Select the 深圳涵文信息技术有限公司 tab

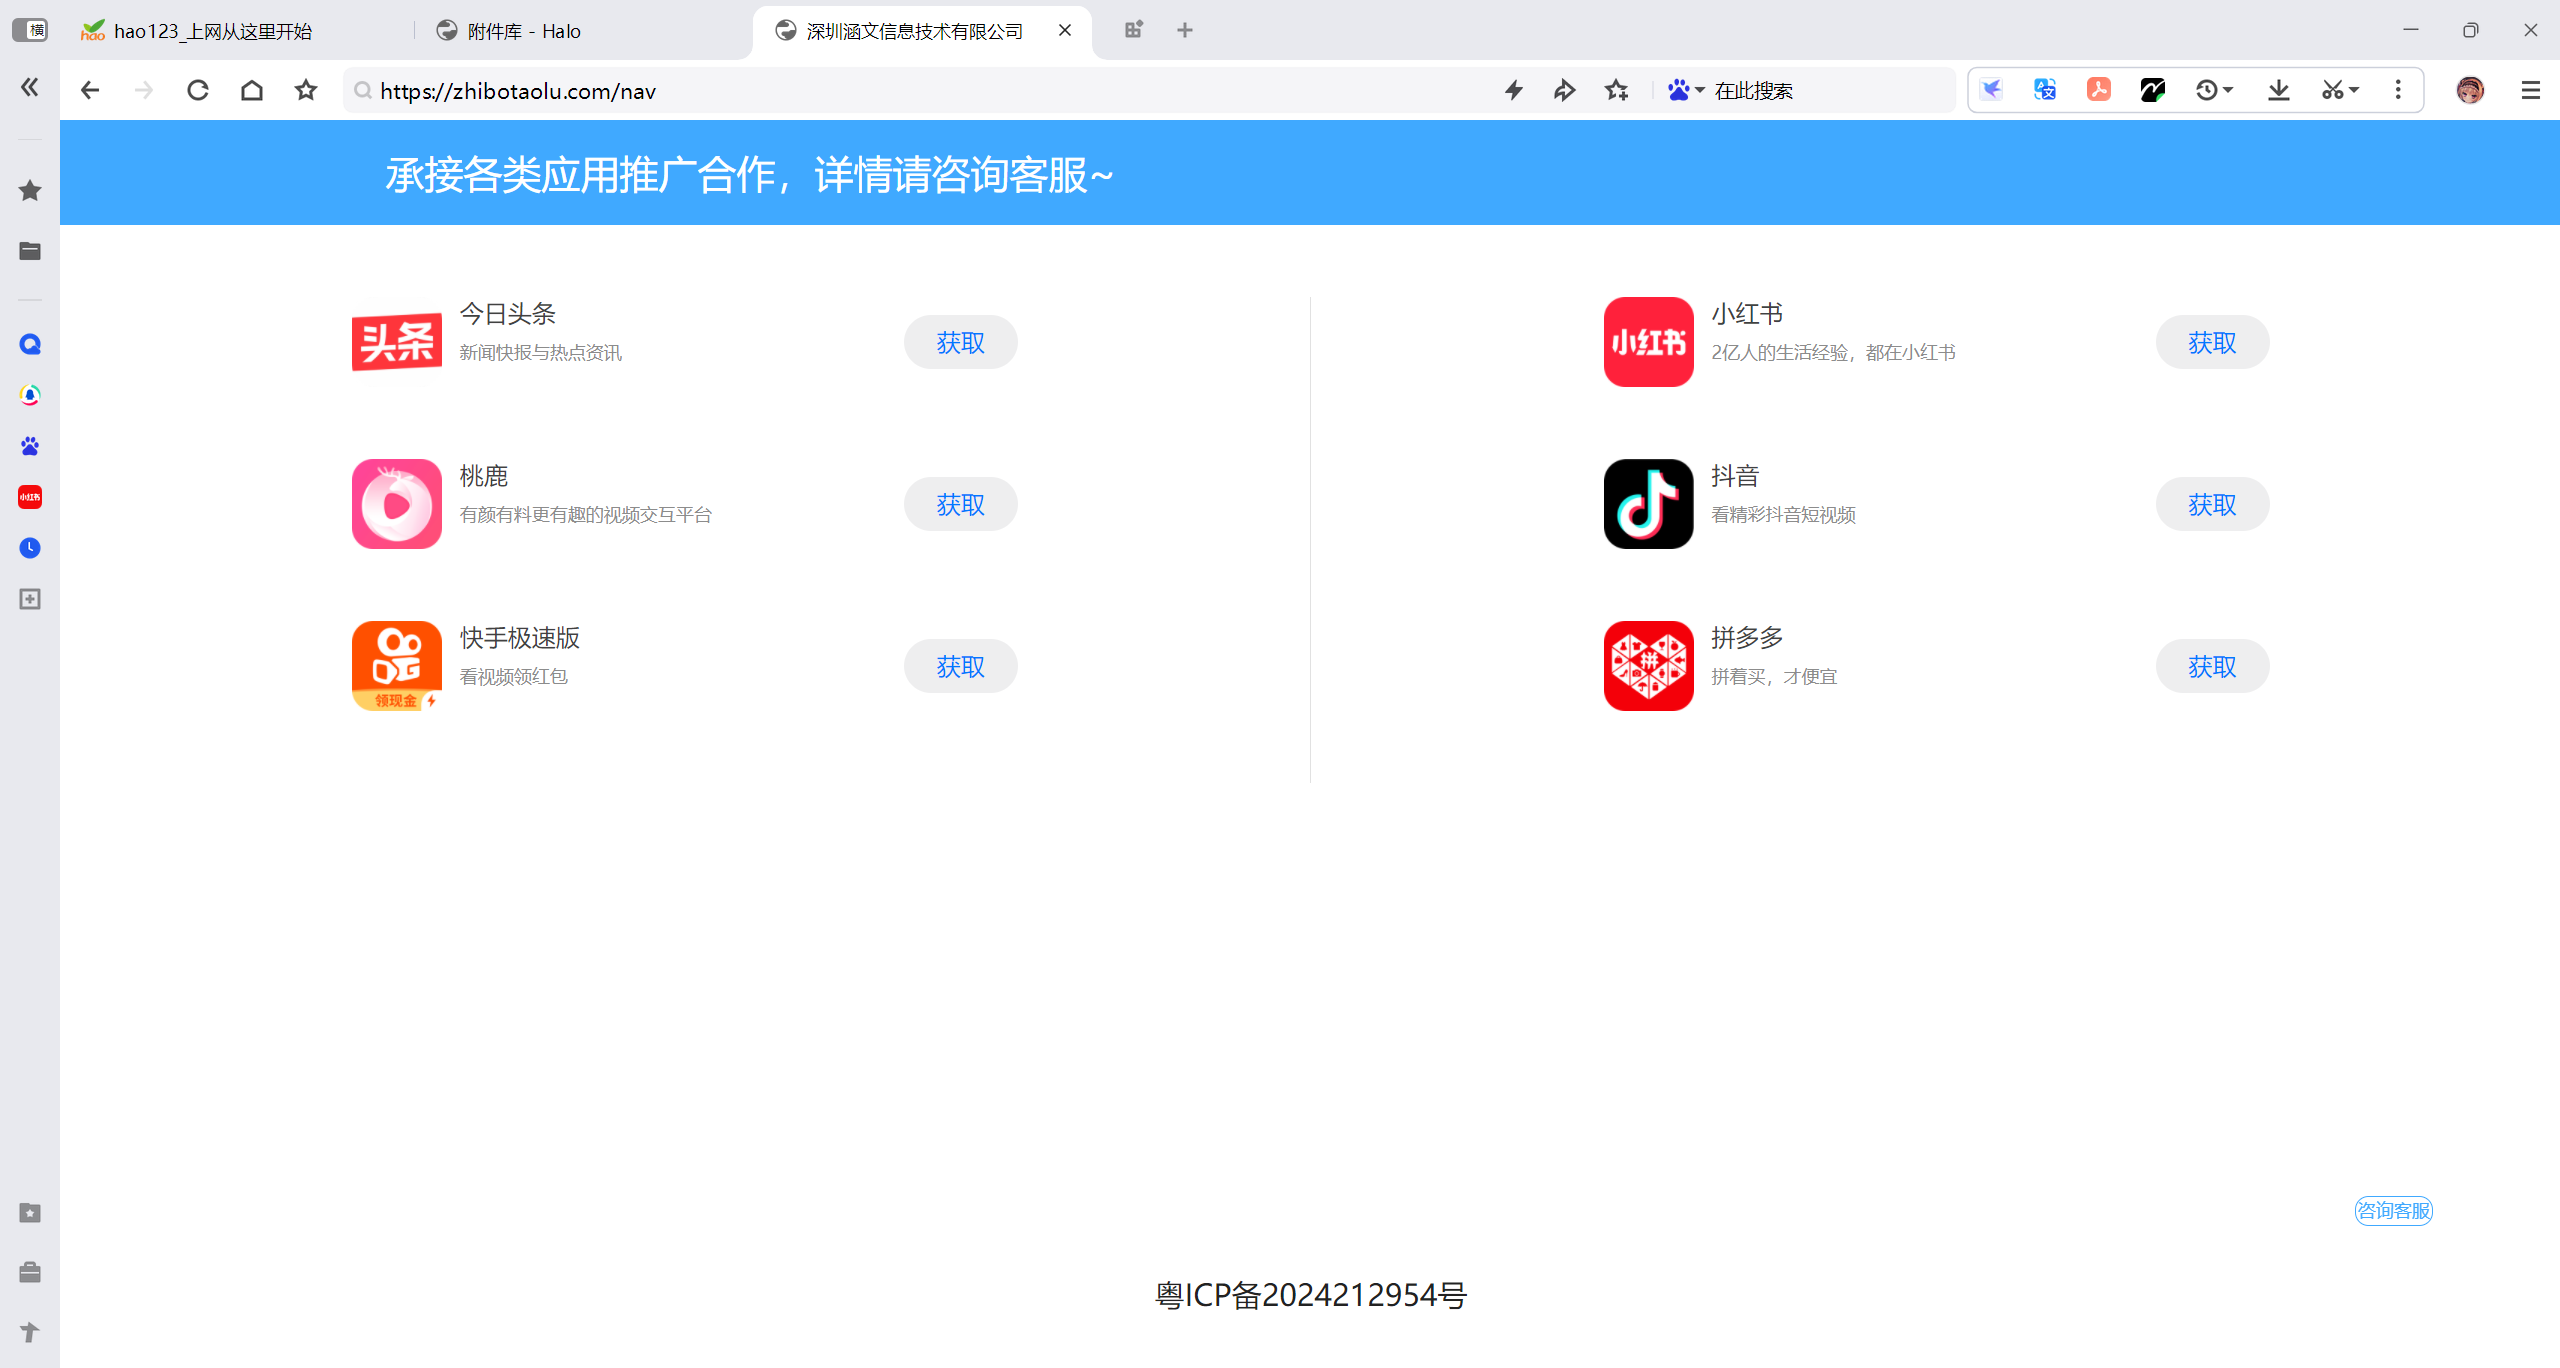914,31
